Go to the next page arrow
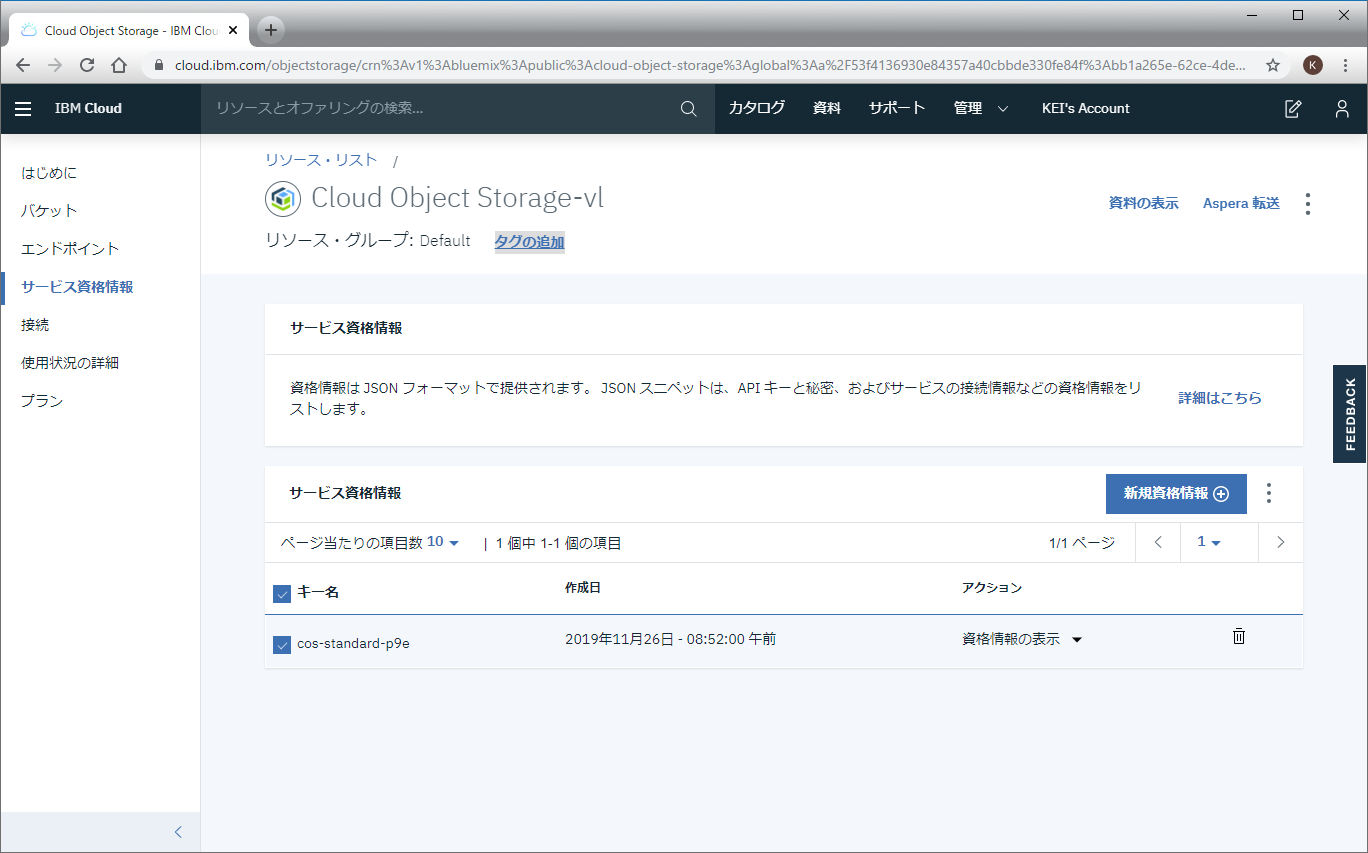The height and width of the screenshot is (853, 1368). pos(1280,542)
